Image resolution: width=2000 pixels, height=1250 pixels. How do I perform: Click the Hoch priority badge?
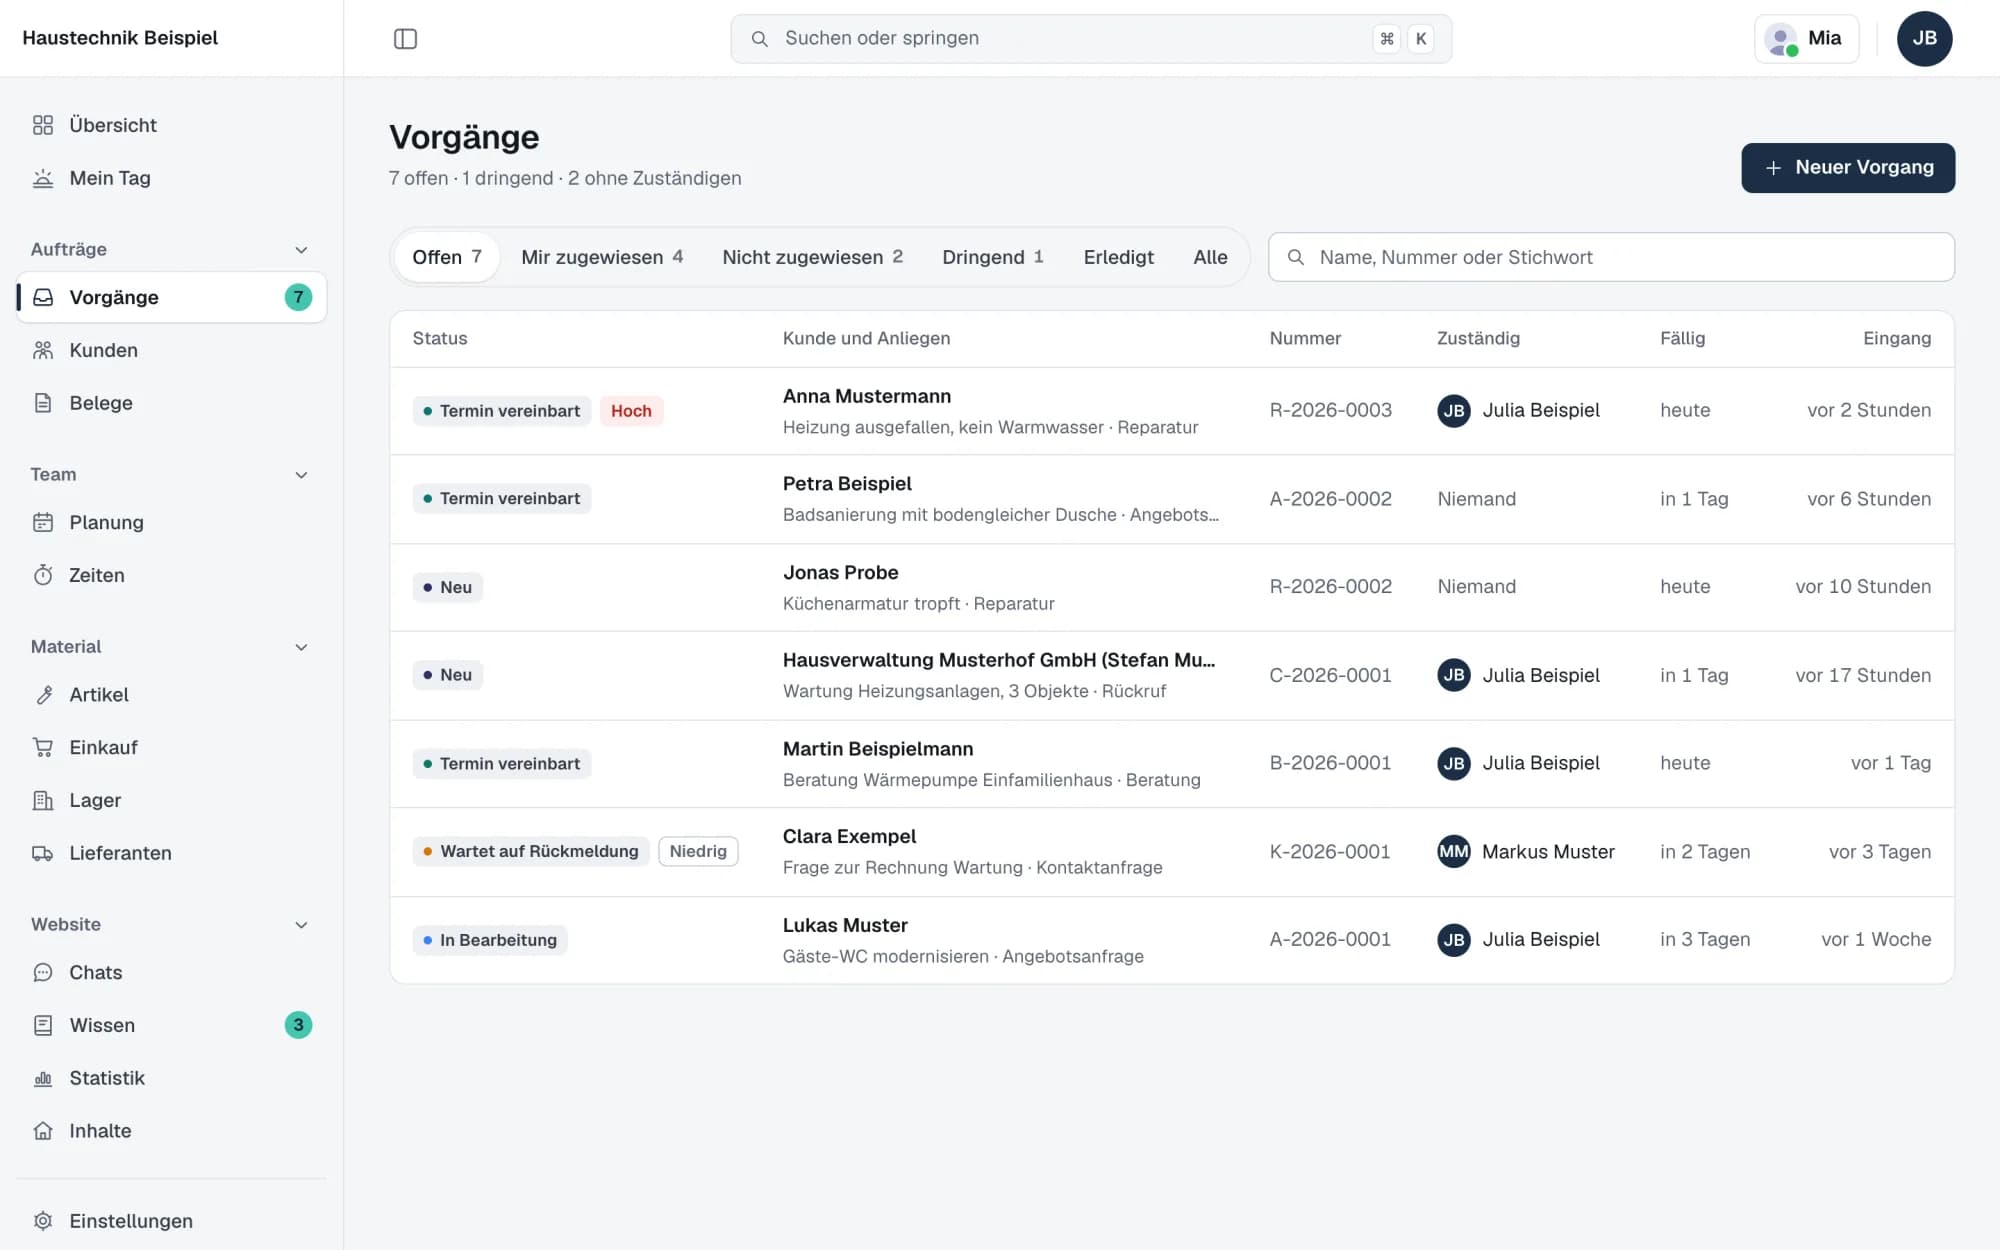click(631, 411)
